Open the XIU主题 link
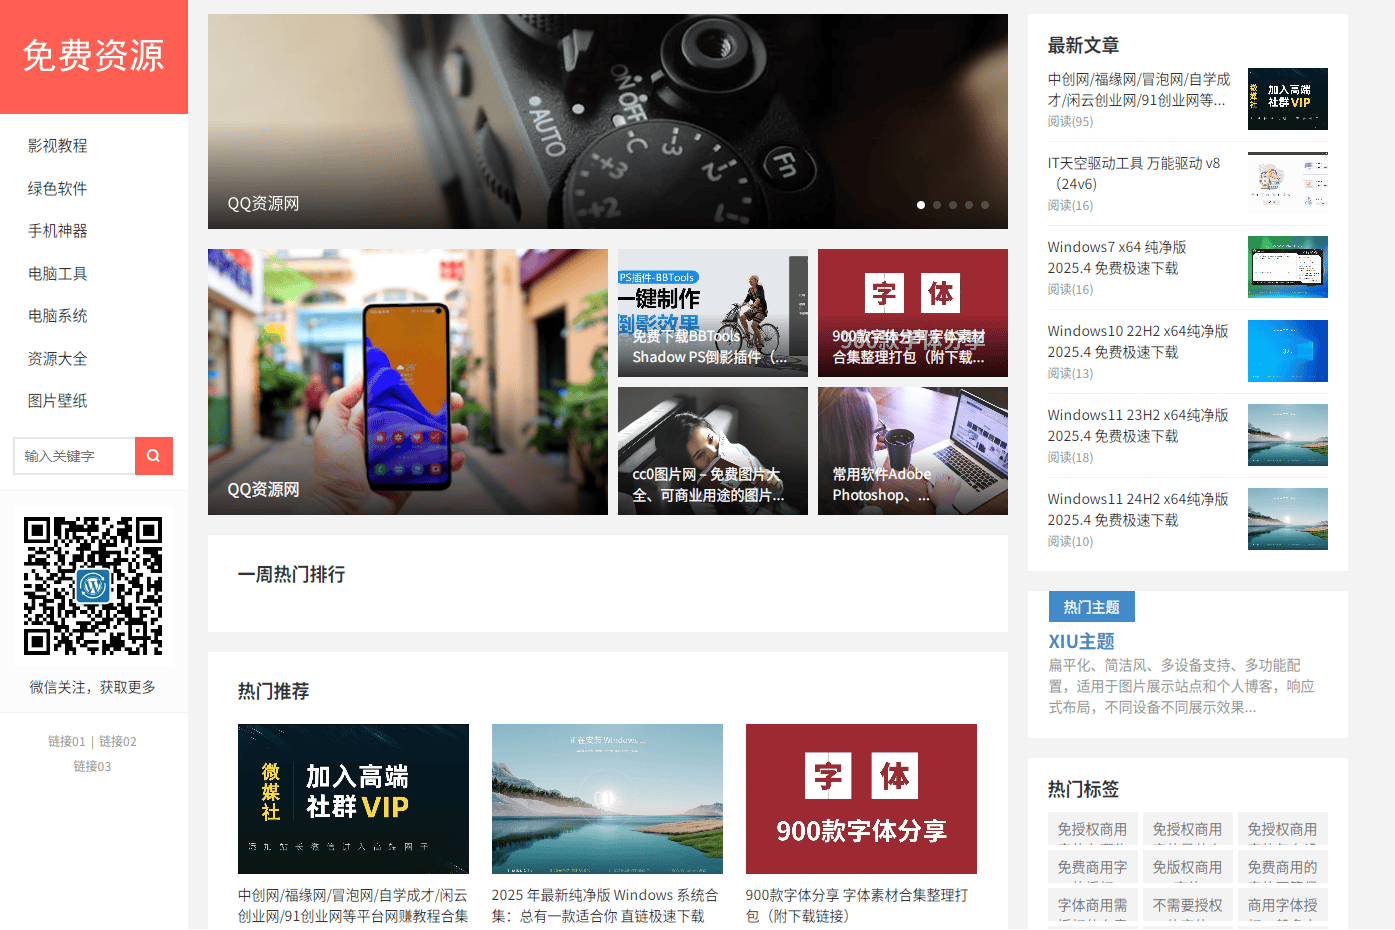 (1081, 642)
